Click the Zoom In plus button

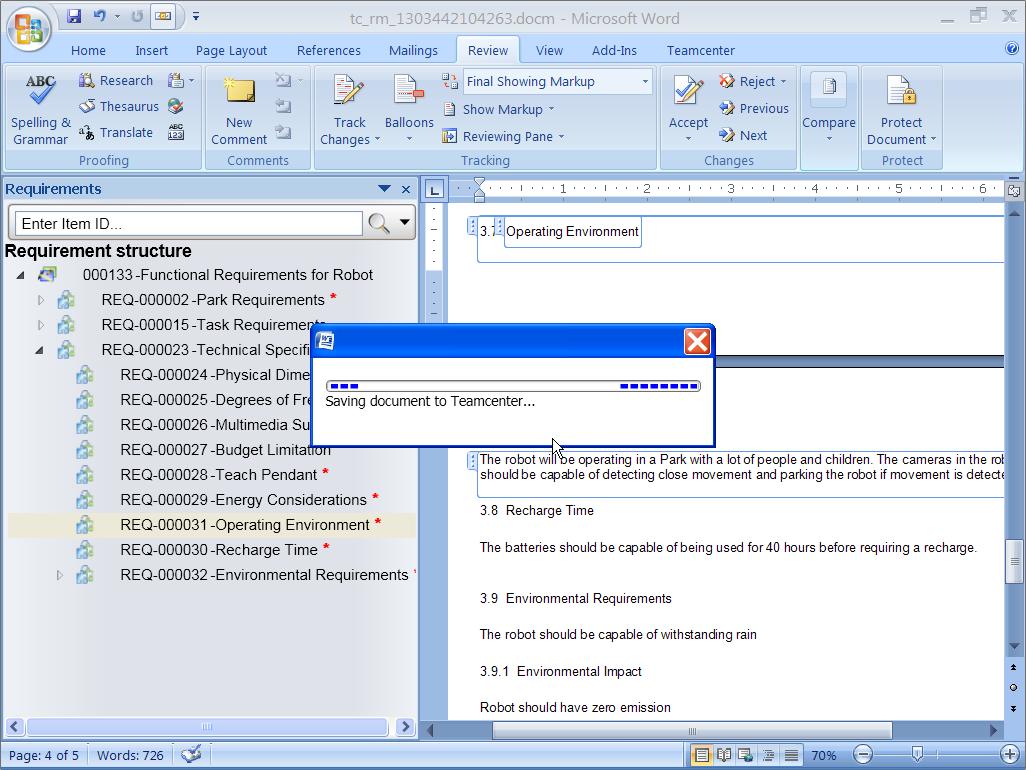click(1010, 755)
